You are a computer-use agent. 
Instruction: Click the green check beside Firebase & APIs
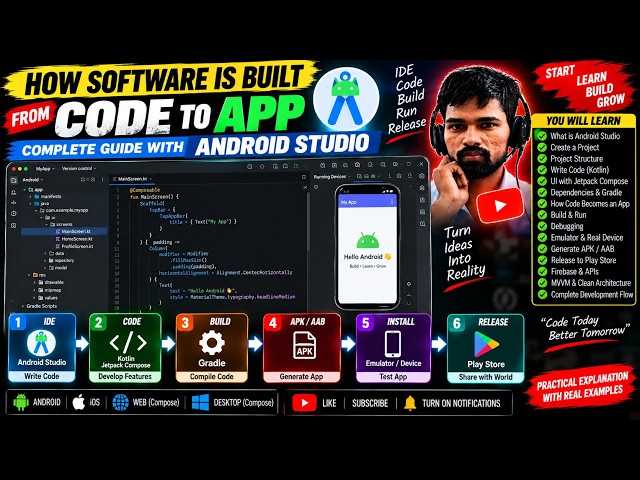pos(542,271)
